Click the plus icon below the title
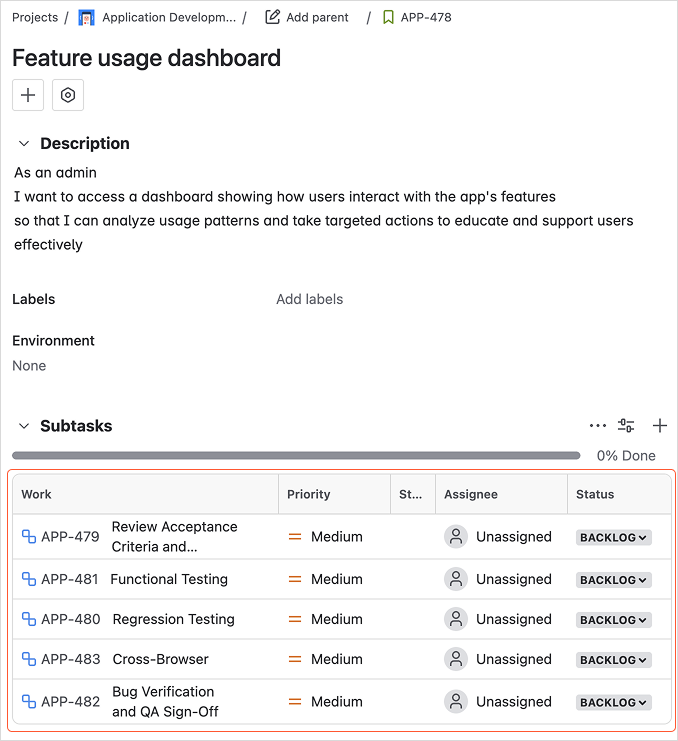 tap(28, 95)
